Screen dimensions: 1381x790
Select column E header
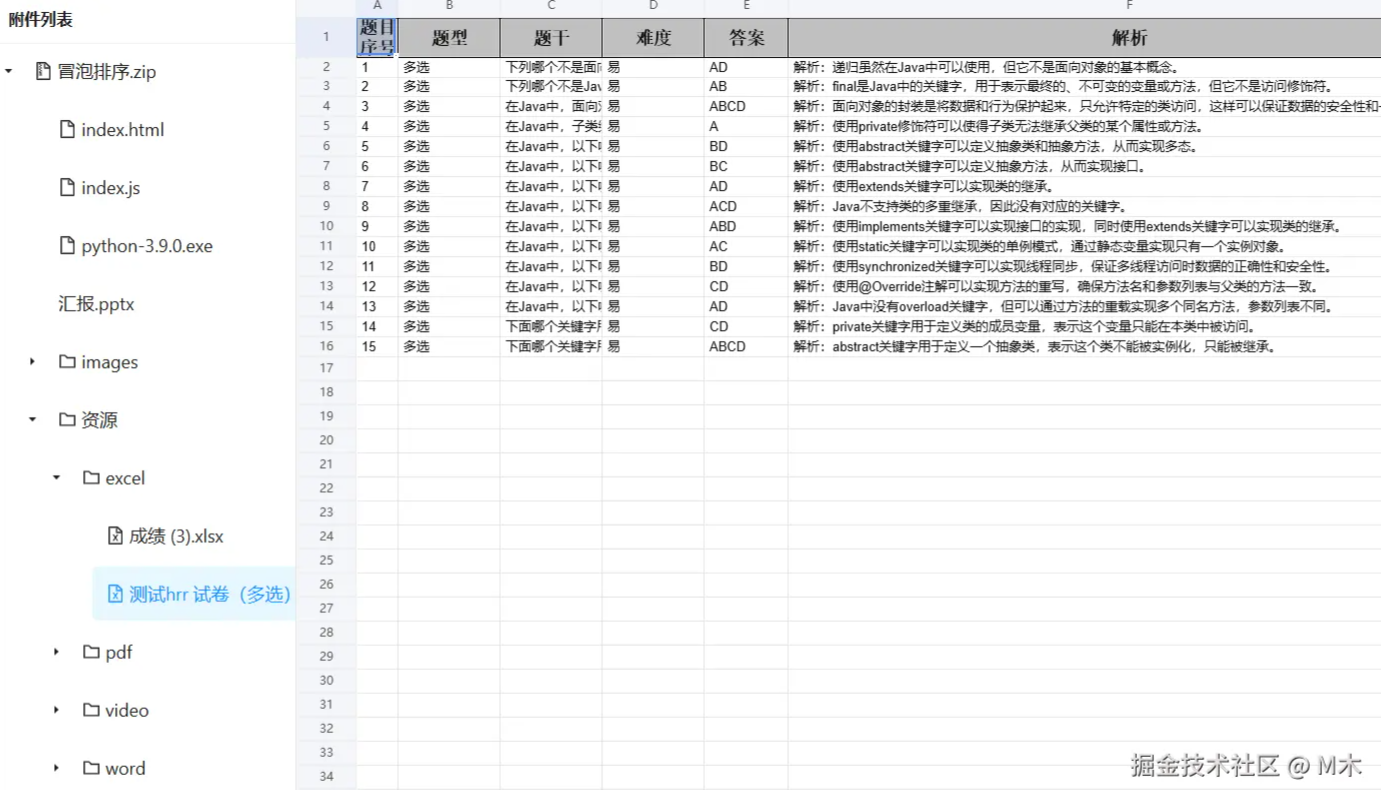746,6
